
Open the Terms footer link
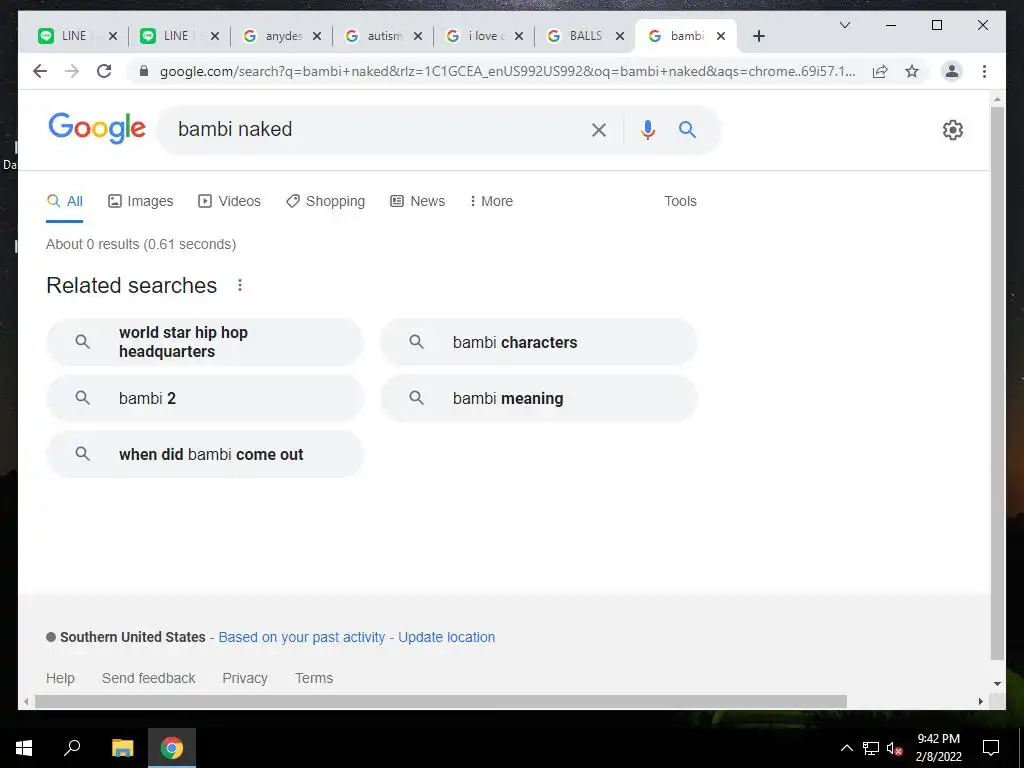[x=314, y=679]
